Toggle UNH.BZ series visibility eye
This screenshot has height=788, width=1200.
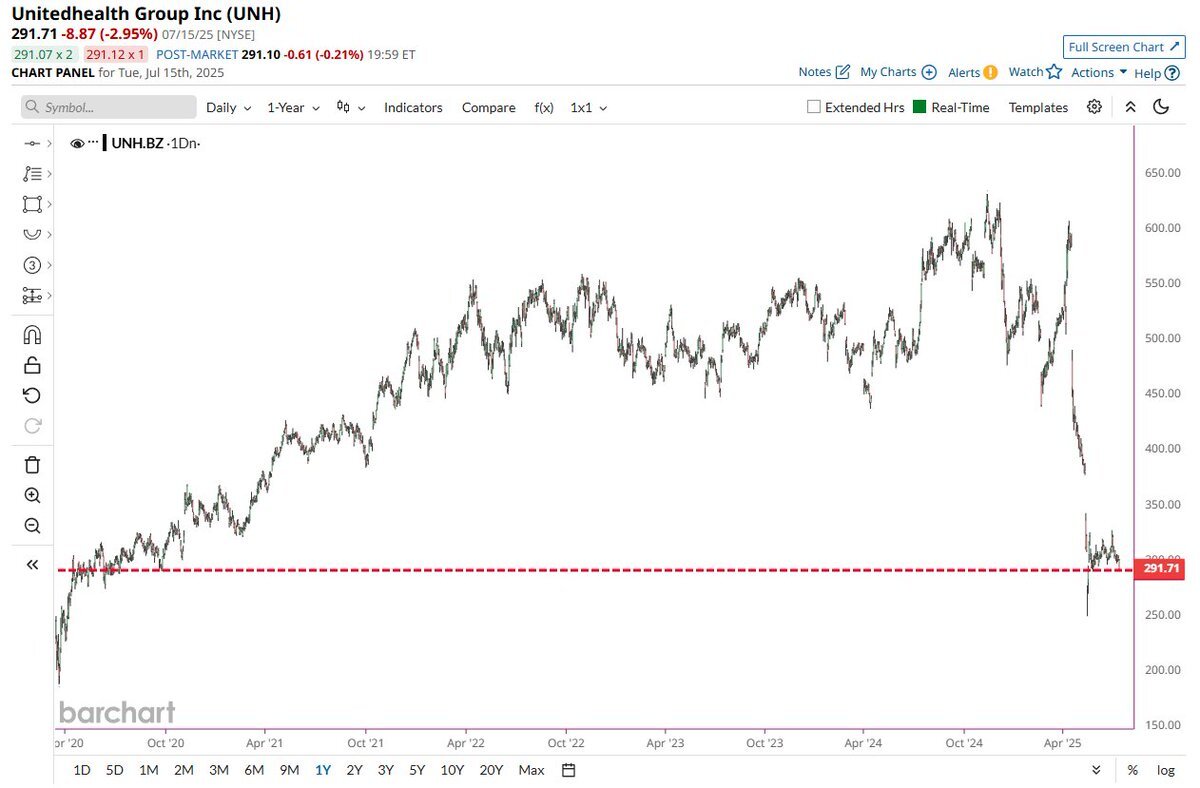[x=77, y=144]
